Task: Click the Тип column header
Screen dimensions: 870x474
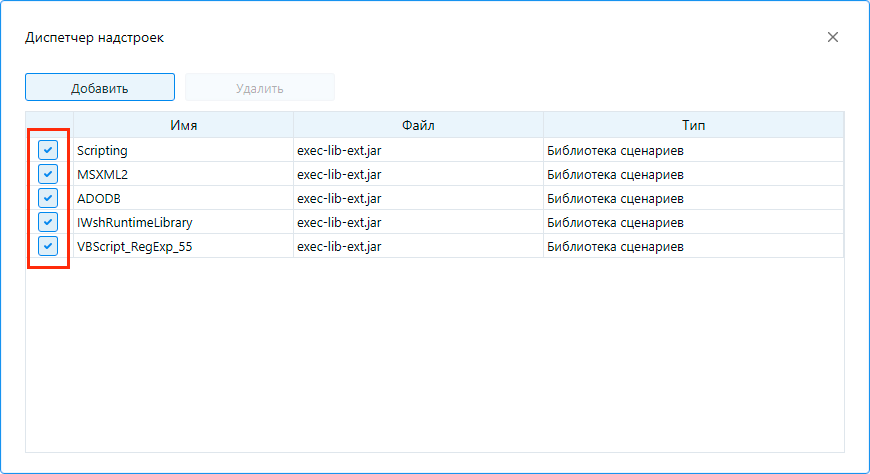Action: click(x=694, y=125)
